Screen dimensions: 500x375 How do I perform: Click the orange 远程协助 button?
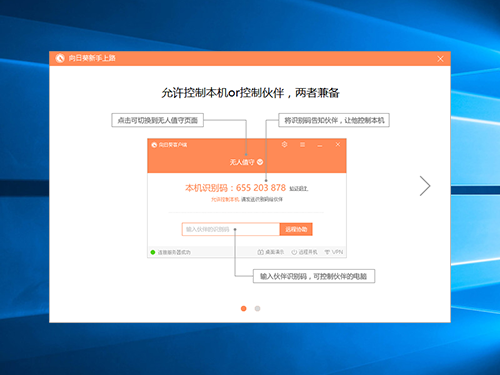click(x=296, y=229)
